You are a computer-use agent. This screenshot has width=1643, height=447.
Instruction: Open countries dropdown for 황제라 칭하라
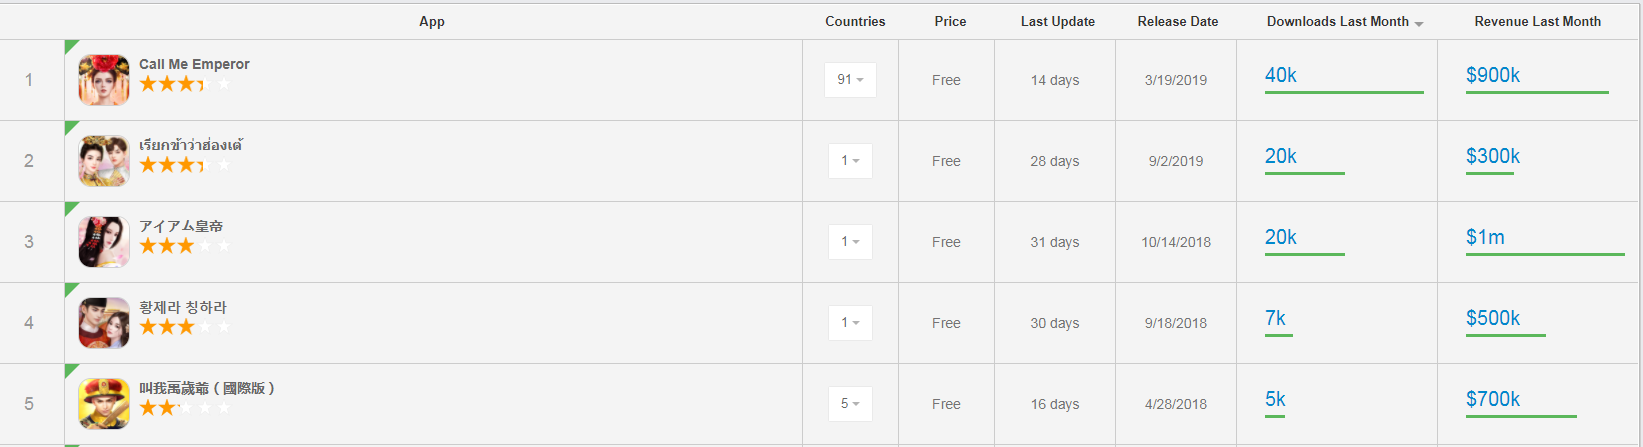(x=850, y=323)
